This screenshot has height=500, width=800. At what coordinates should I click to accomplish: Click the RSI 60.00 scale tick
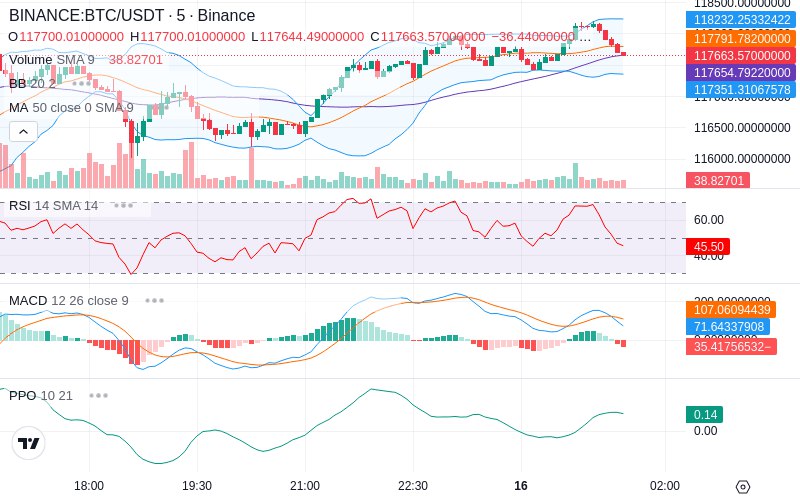pyautogui.click(x=709, y=220)
